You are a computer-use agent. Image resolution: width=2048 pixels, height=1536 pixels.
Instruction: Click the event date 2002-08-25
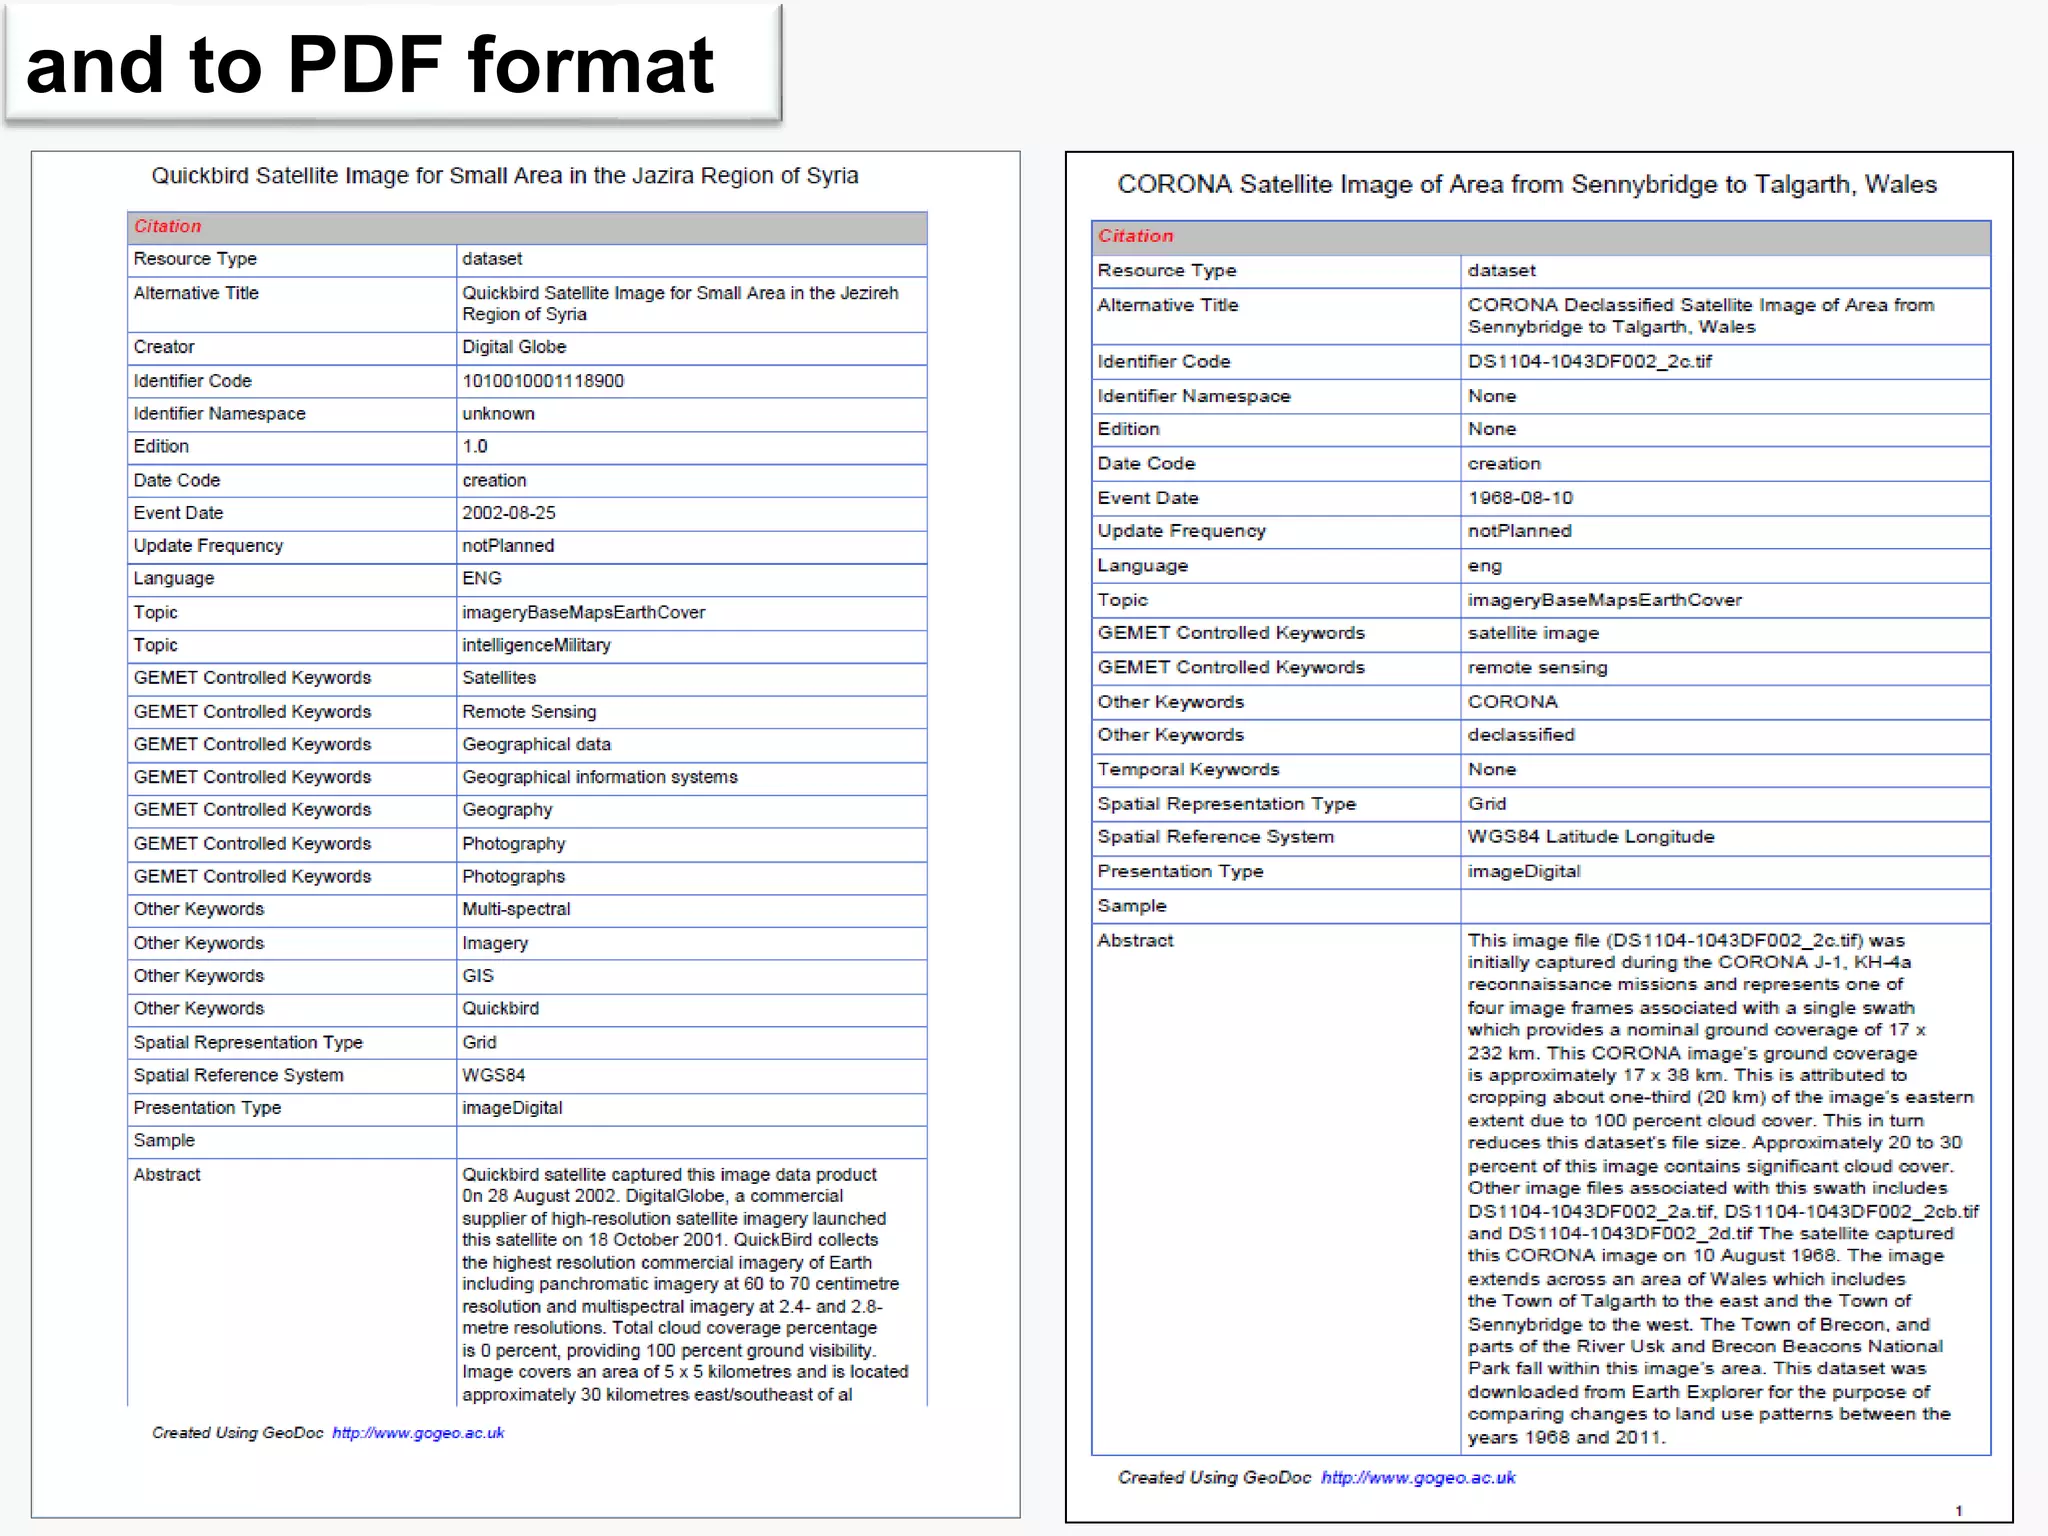(509, 513)
